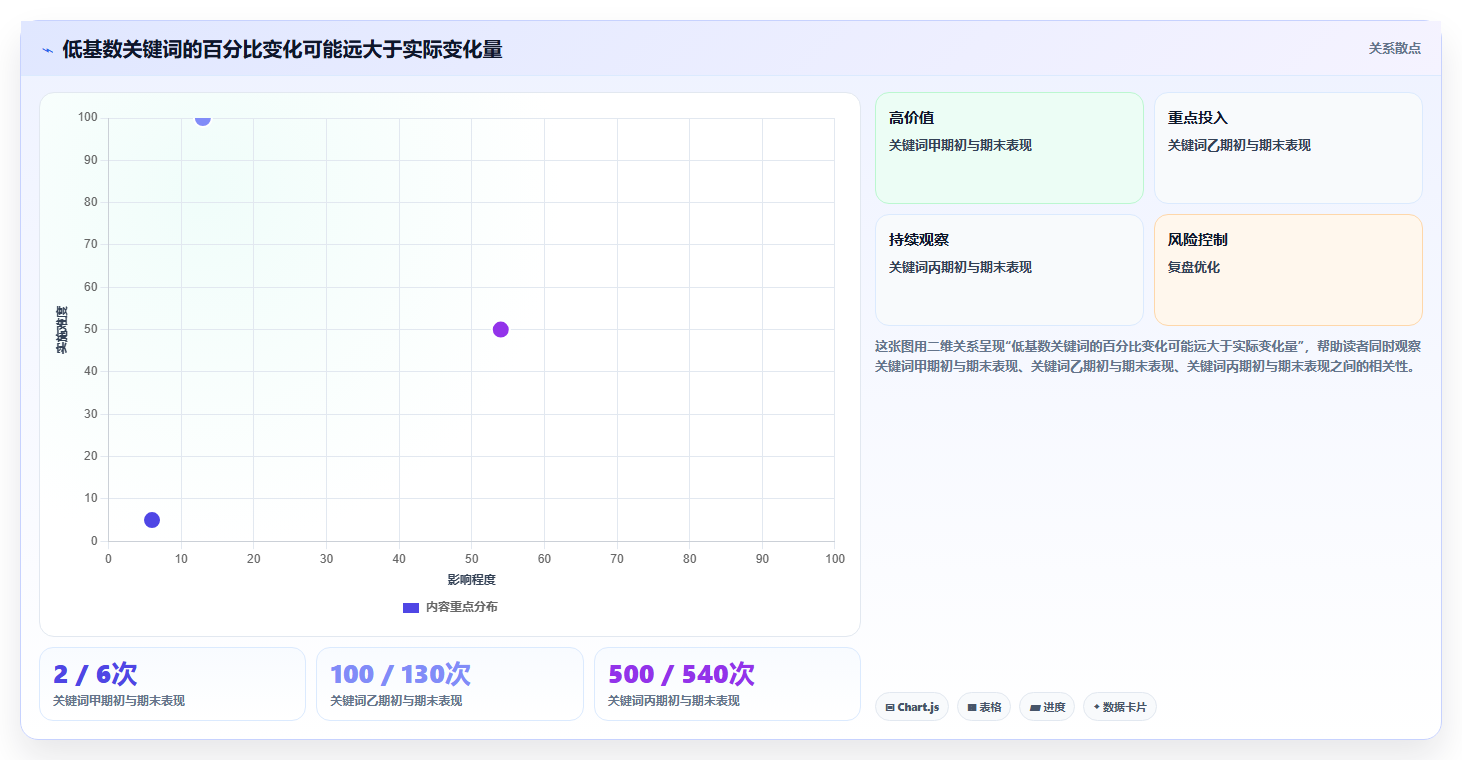
Task: Click 关键词丙期初与期末表现 under 500 / 540次
Action: point(674,701)
